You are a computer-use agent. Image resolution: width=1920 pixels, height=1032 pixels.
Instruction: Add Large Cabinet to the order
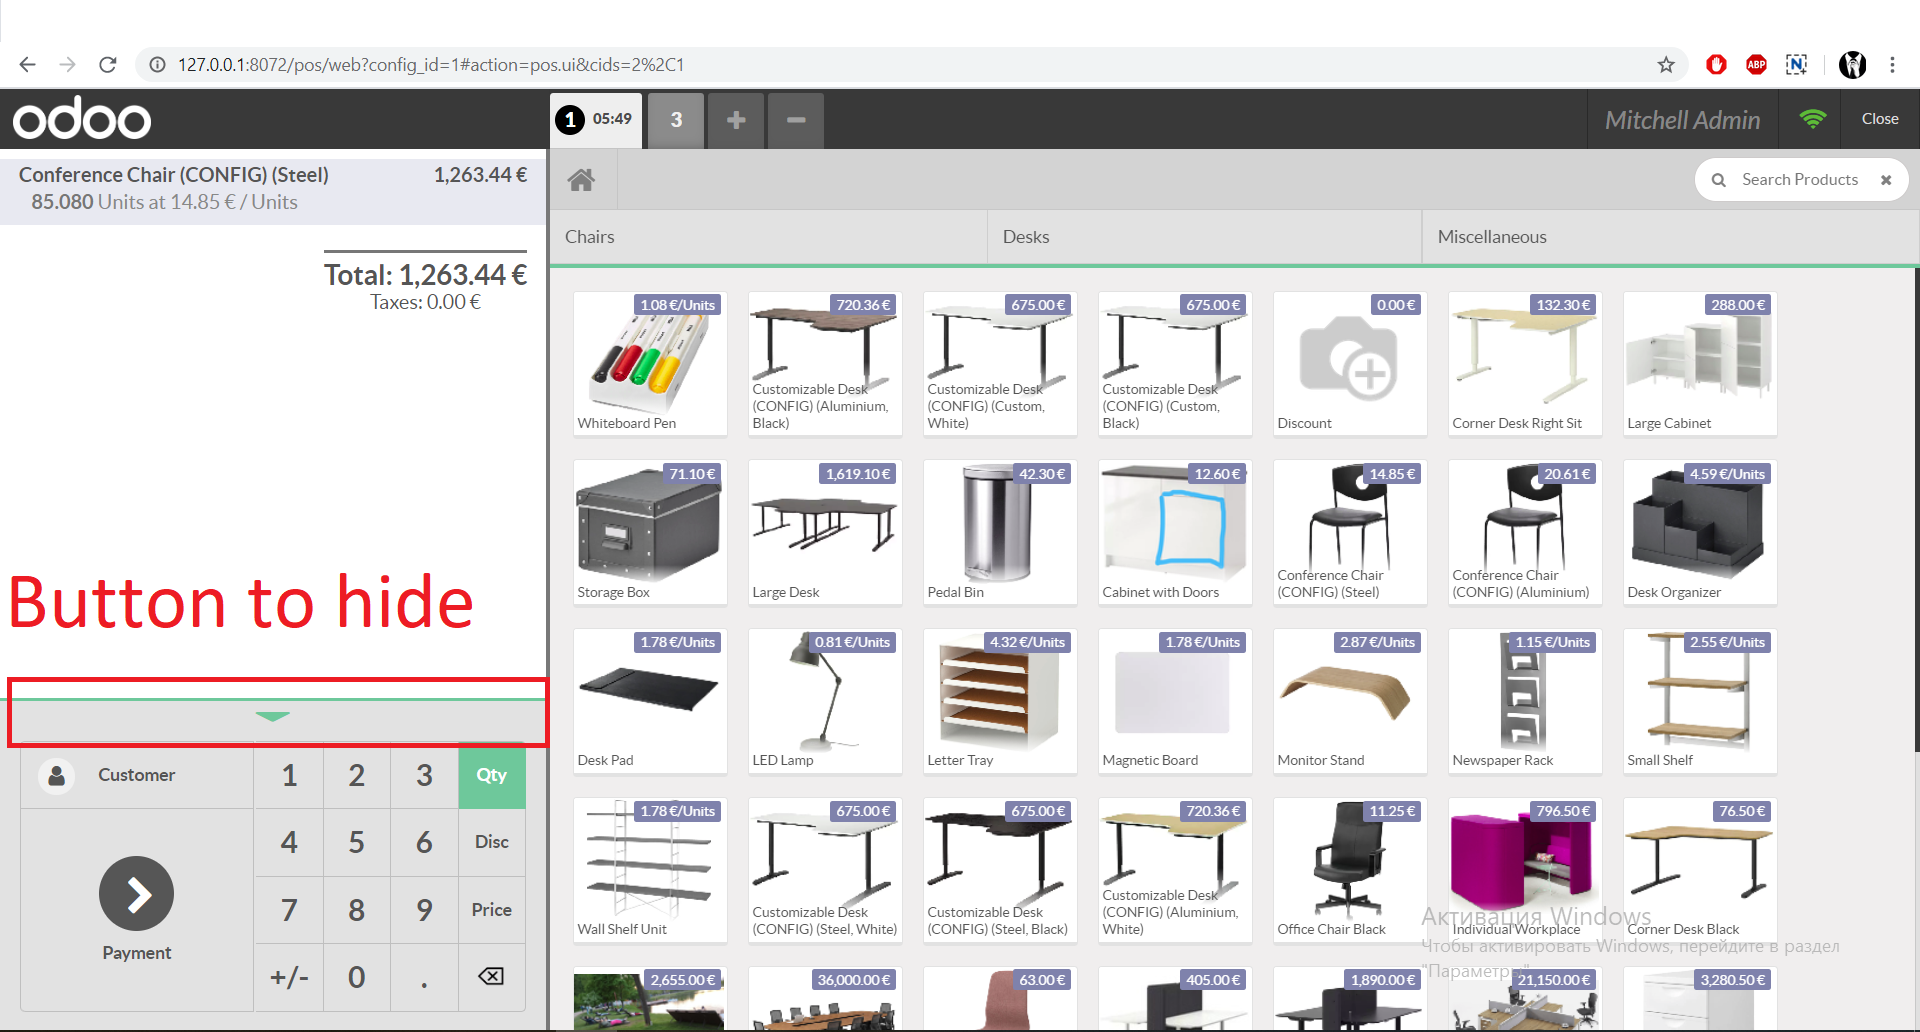point(1700,364)
